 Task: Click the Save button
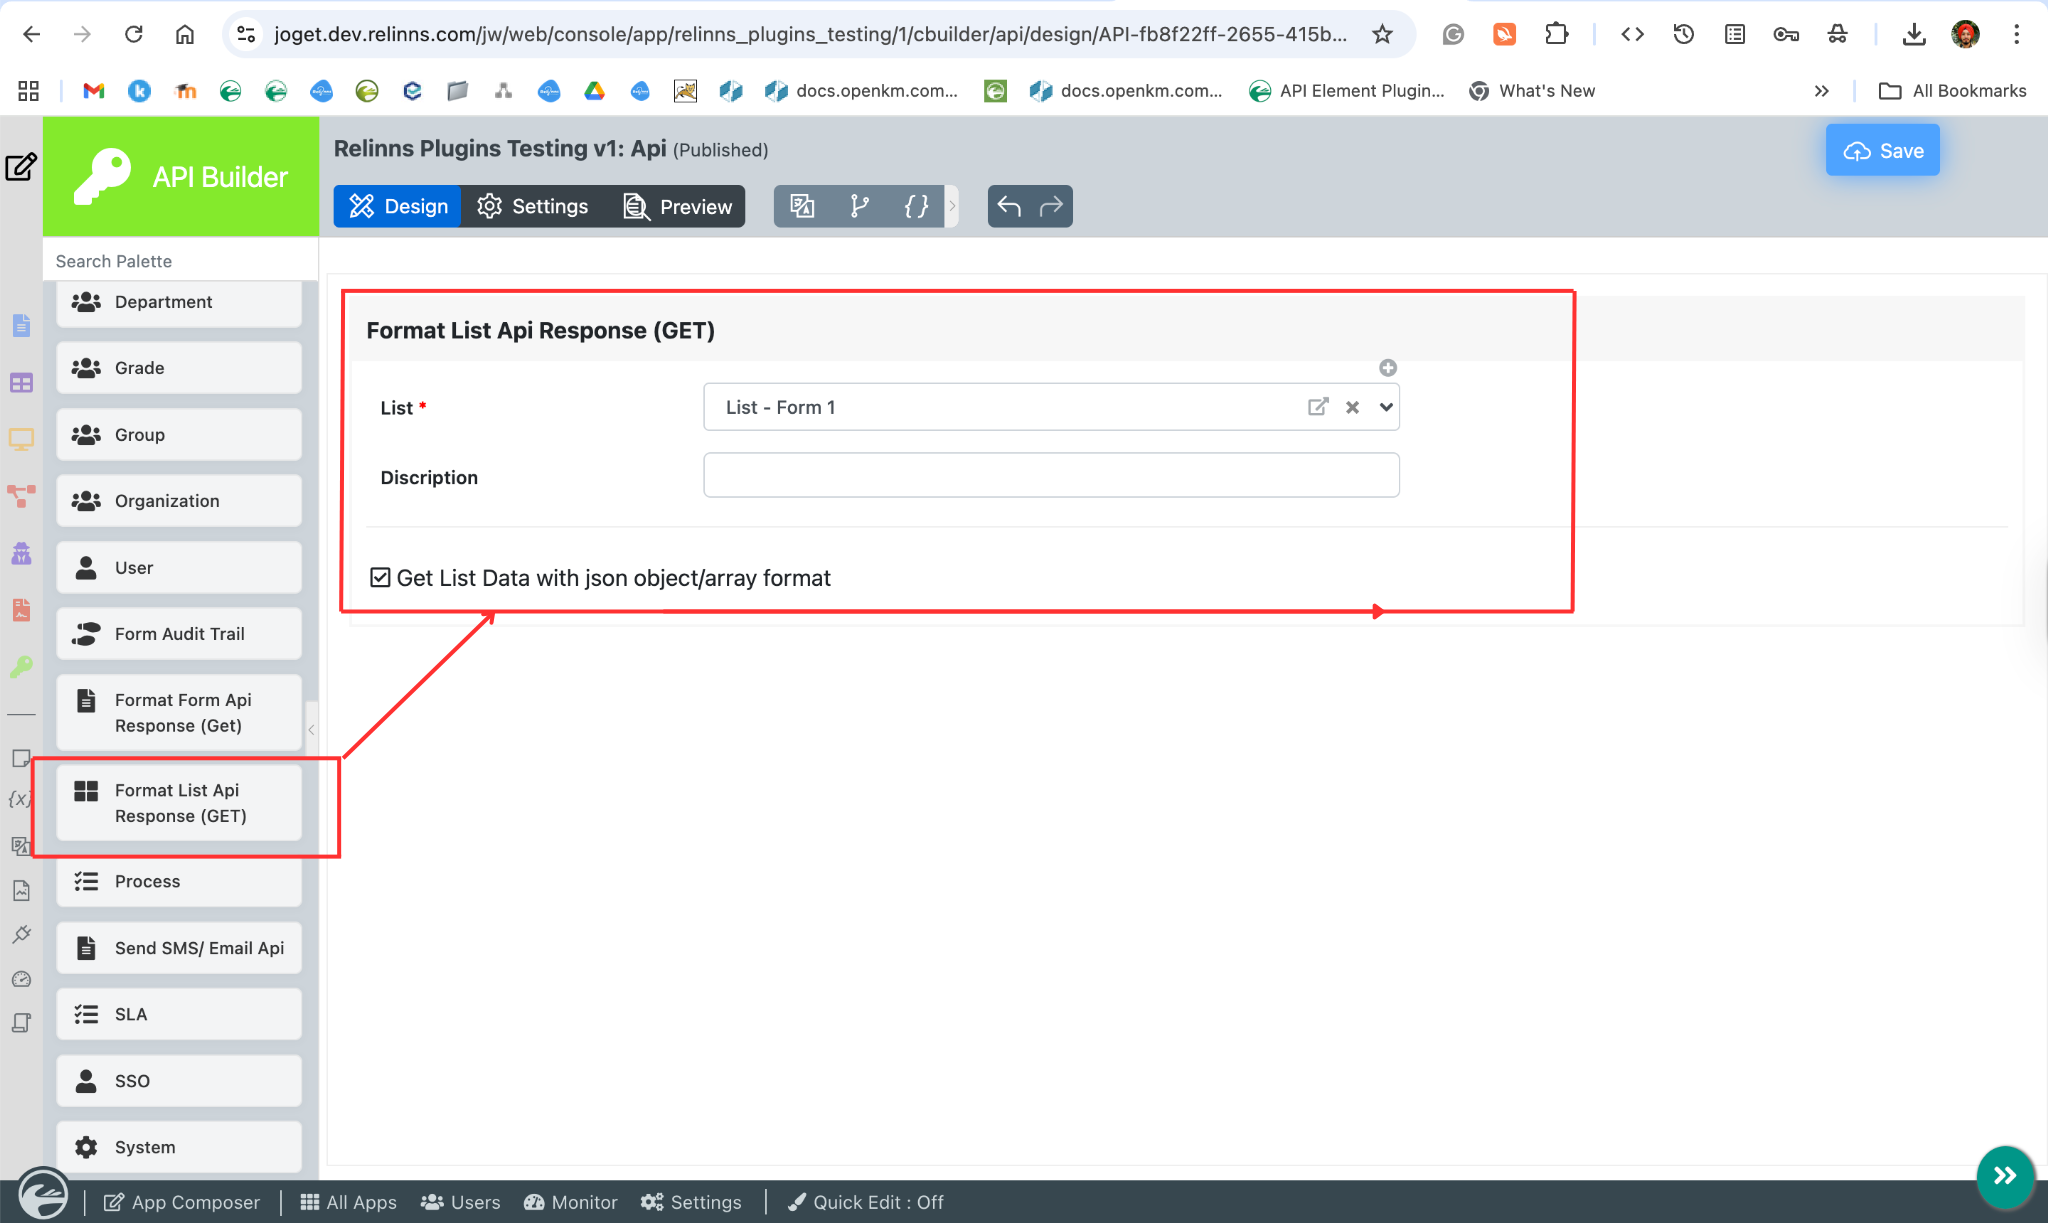click(1882, 150)
